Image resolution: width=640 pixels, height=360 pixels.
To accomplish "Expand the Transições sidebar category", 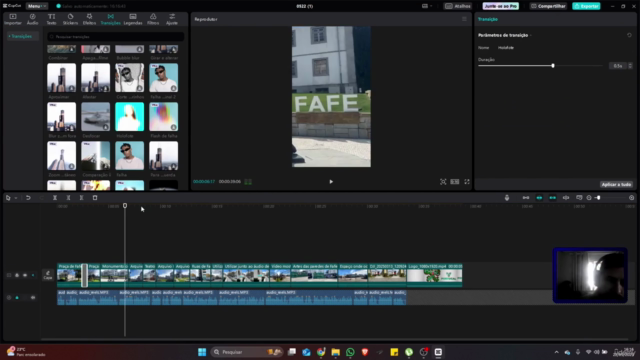I will (21, 36).
